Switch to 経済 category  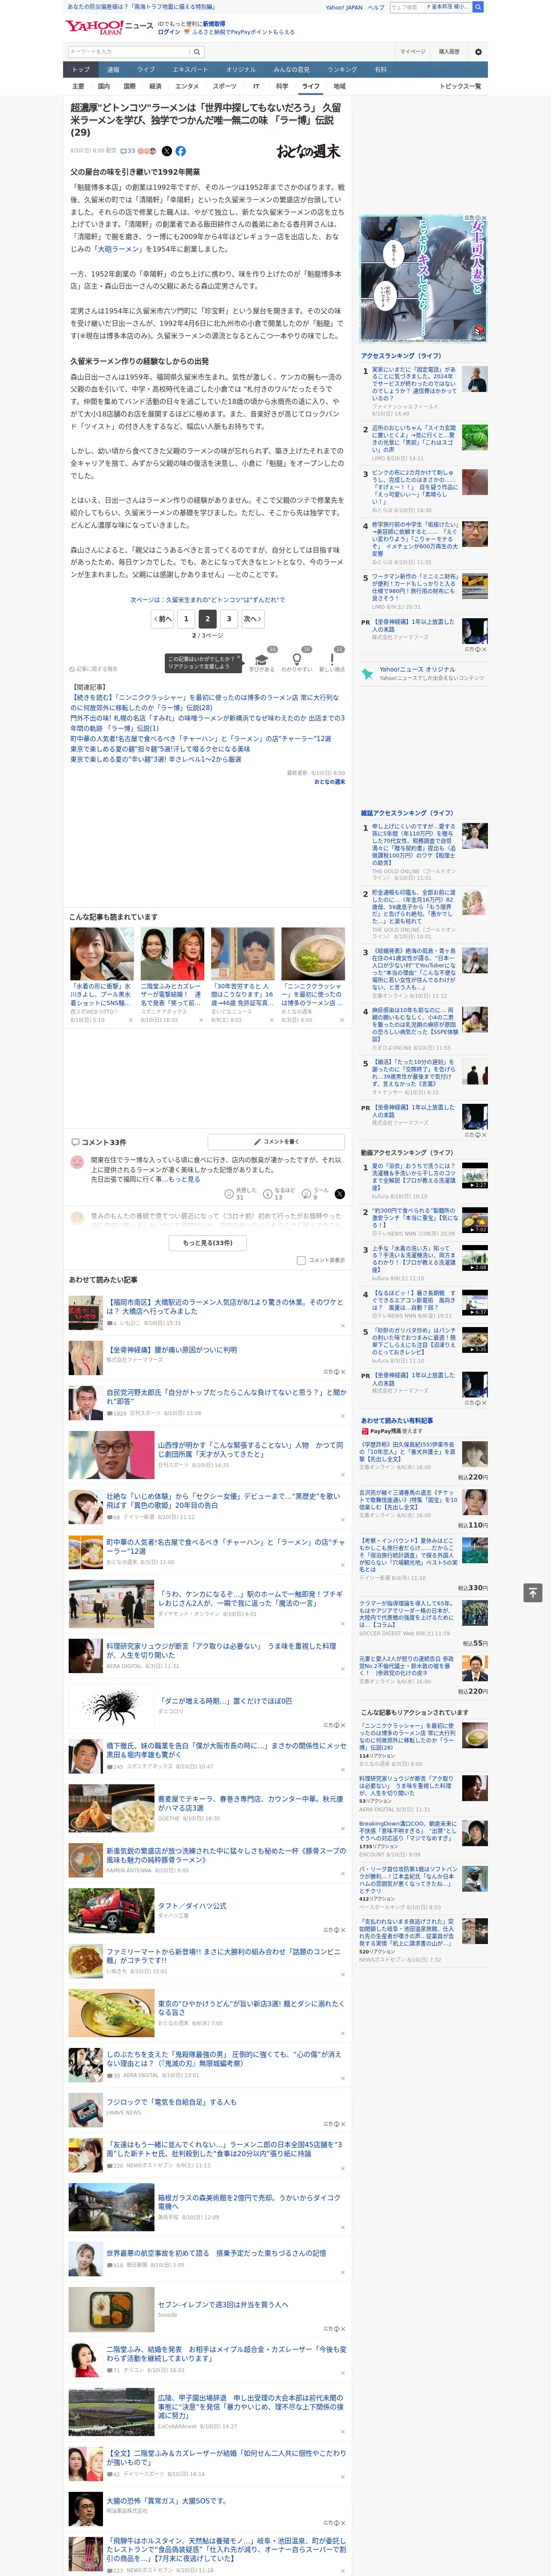[154, 86]
